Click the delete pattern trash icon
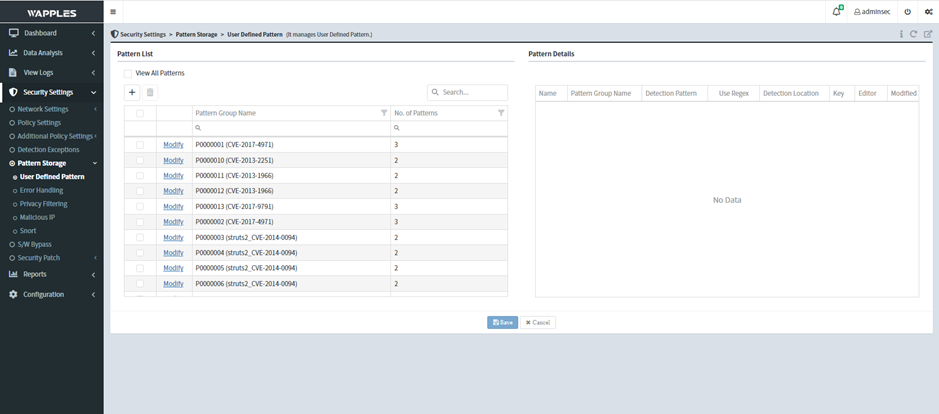The image size is (939, 414). click(151, 92)
